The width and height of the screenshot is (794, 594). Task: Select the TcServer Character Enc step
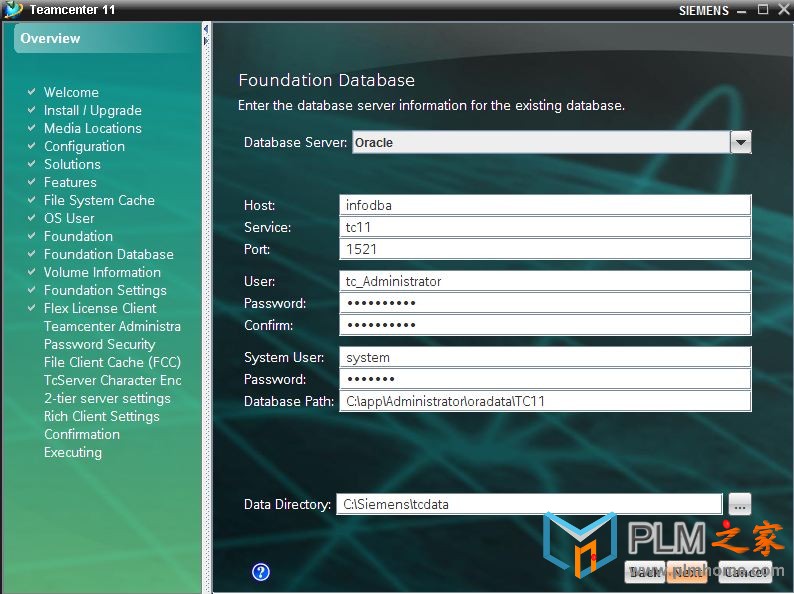tap(113, 380)
